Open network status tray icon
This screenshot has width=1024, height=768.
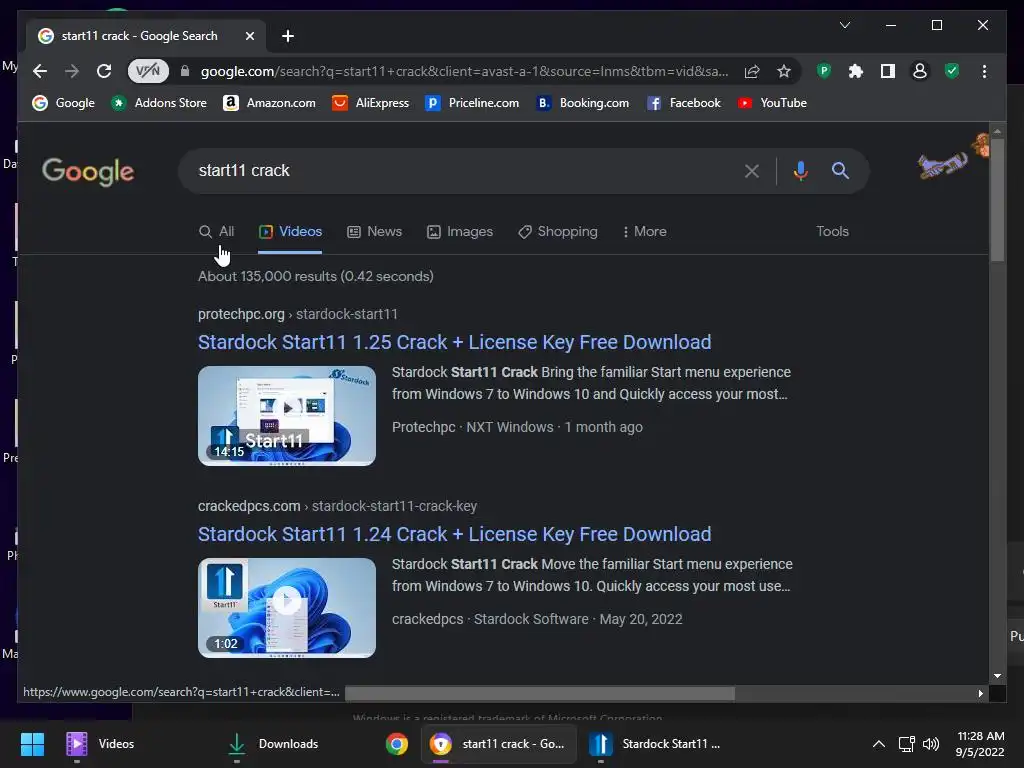point(906,744)
